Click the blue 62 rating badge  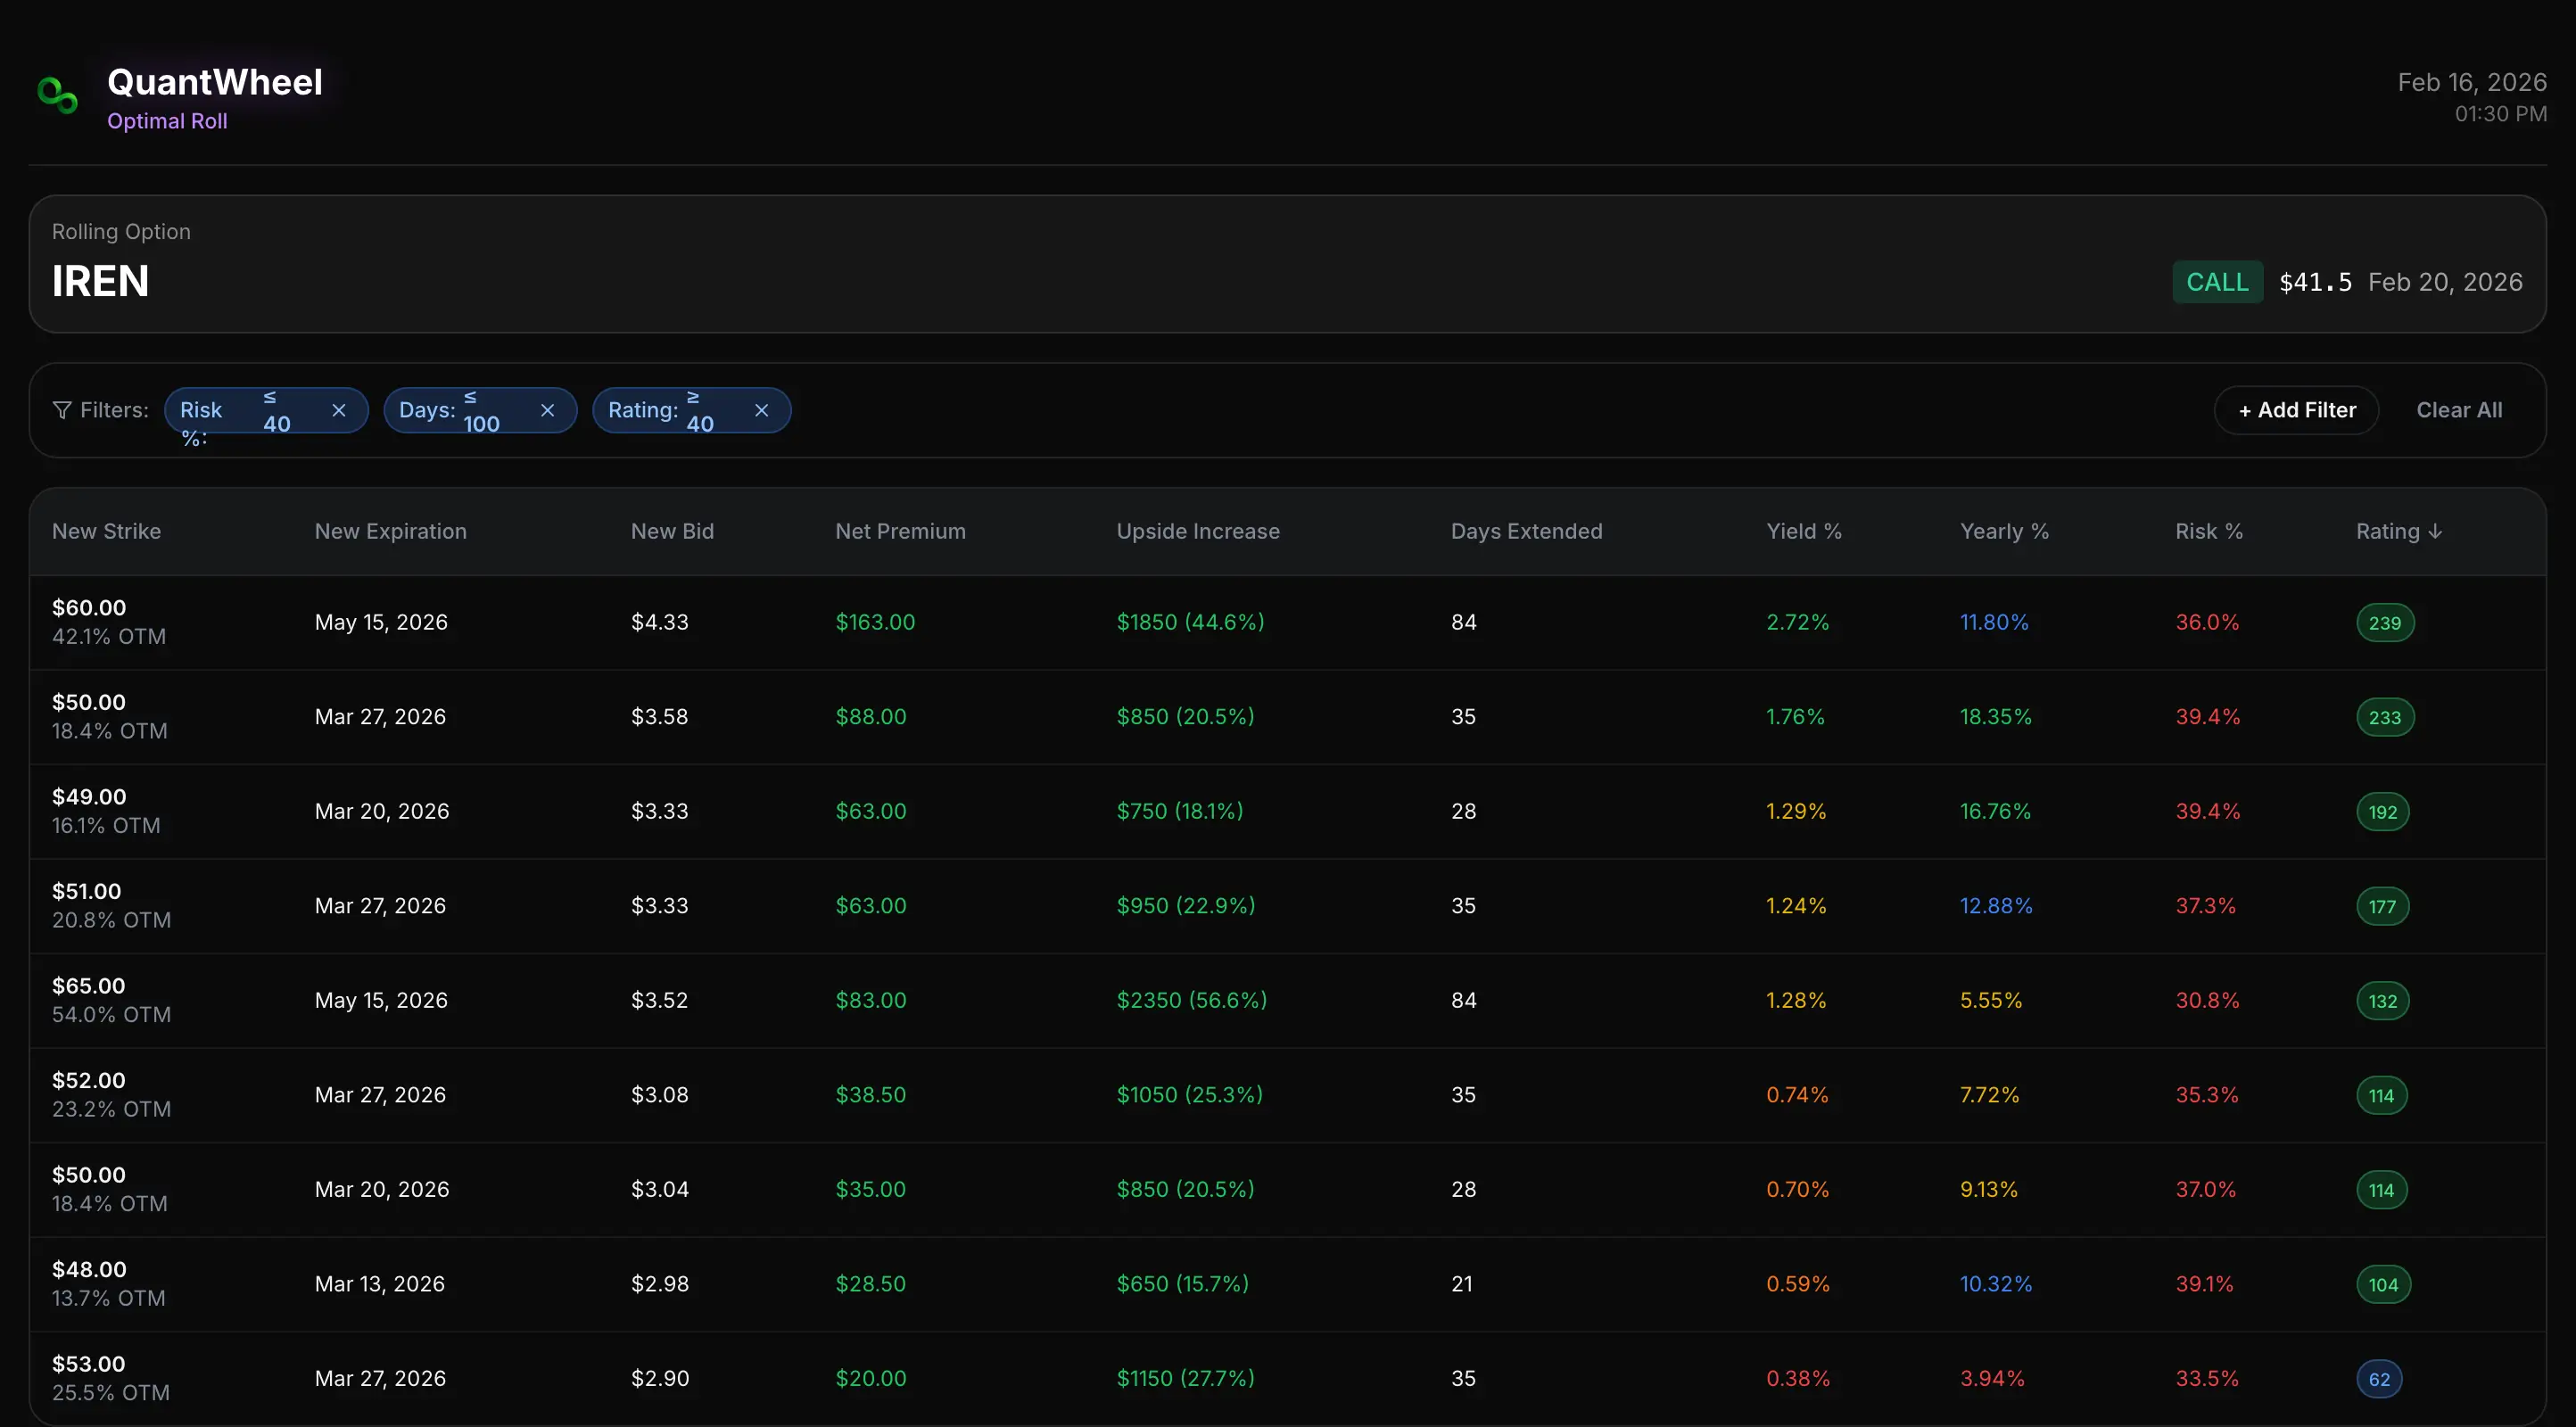tap(2379, 1379)
